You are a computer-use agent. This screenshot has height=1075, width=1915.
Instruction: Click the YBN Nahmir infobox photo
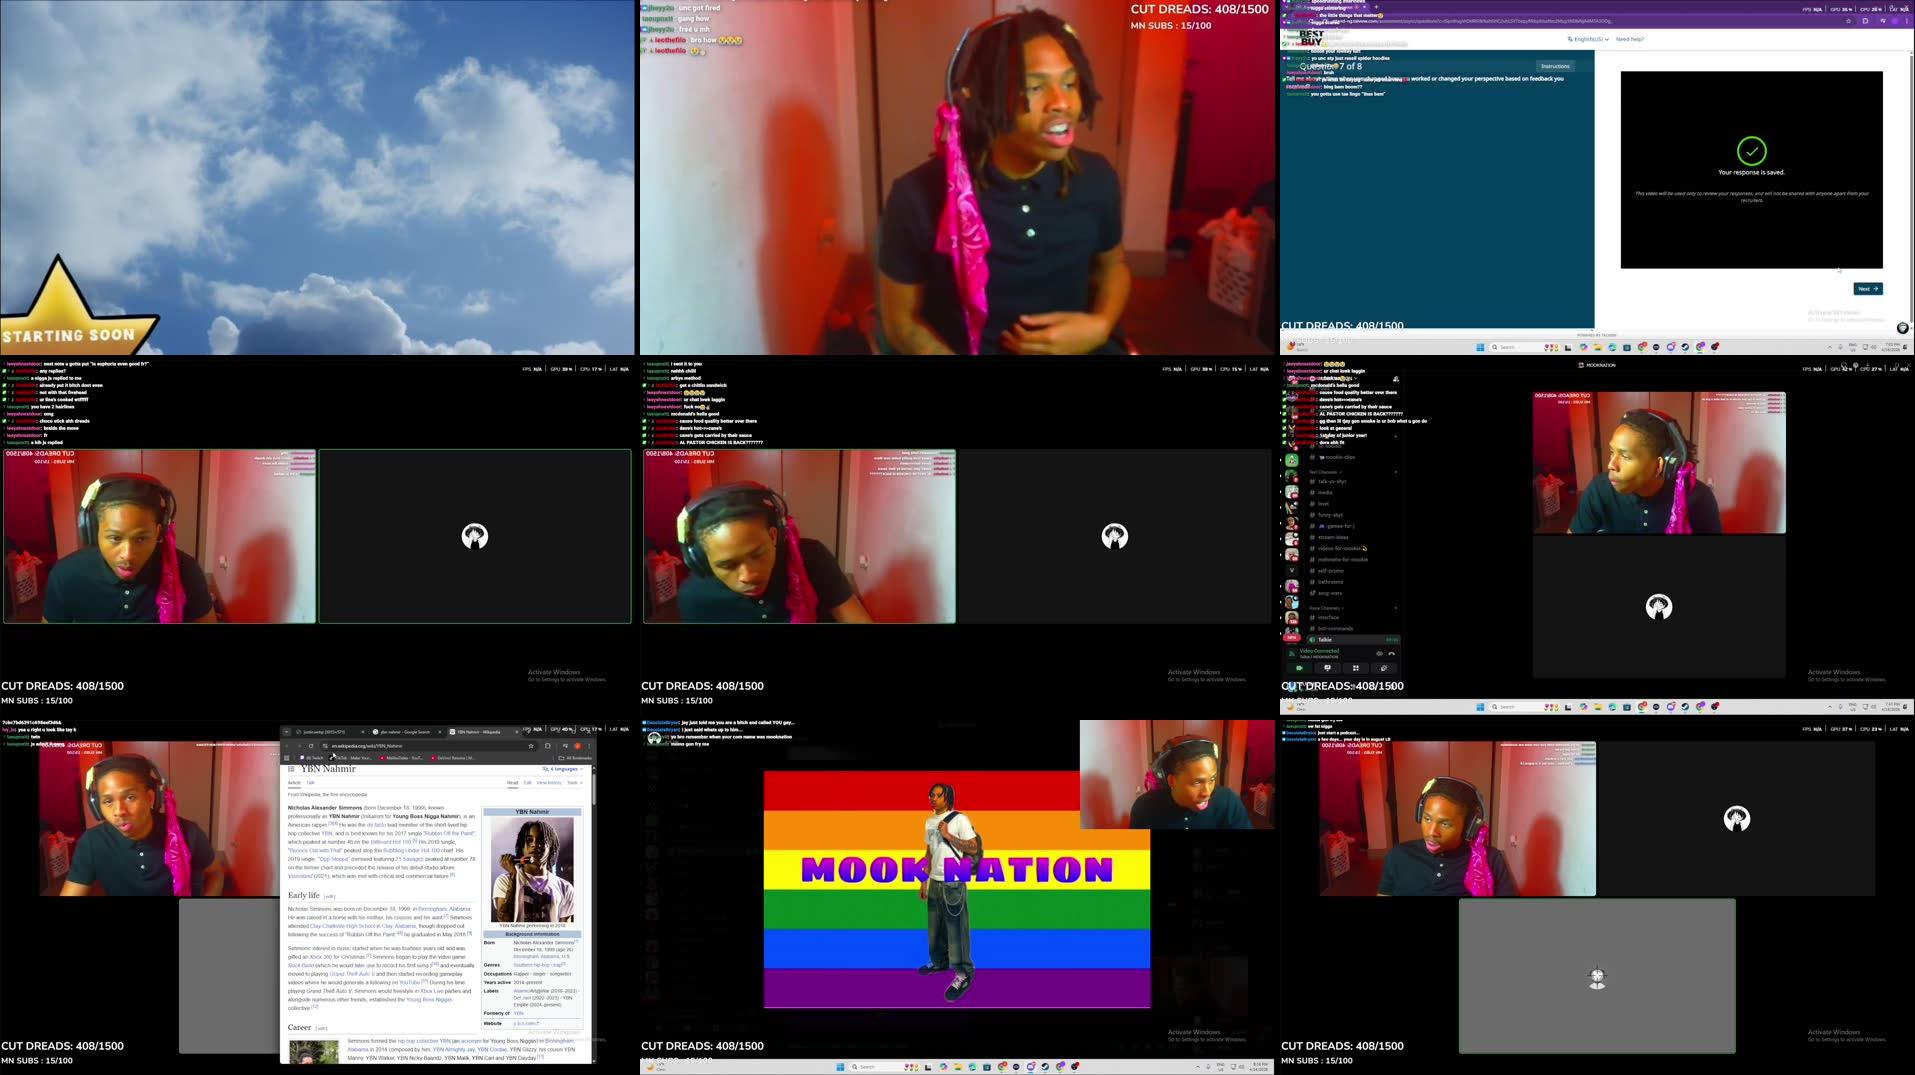pyautogui.click(x=532, y=868)
